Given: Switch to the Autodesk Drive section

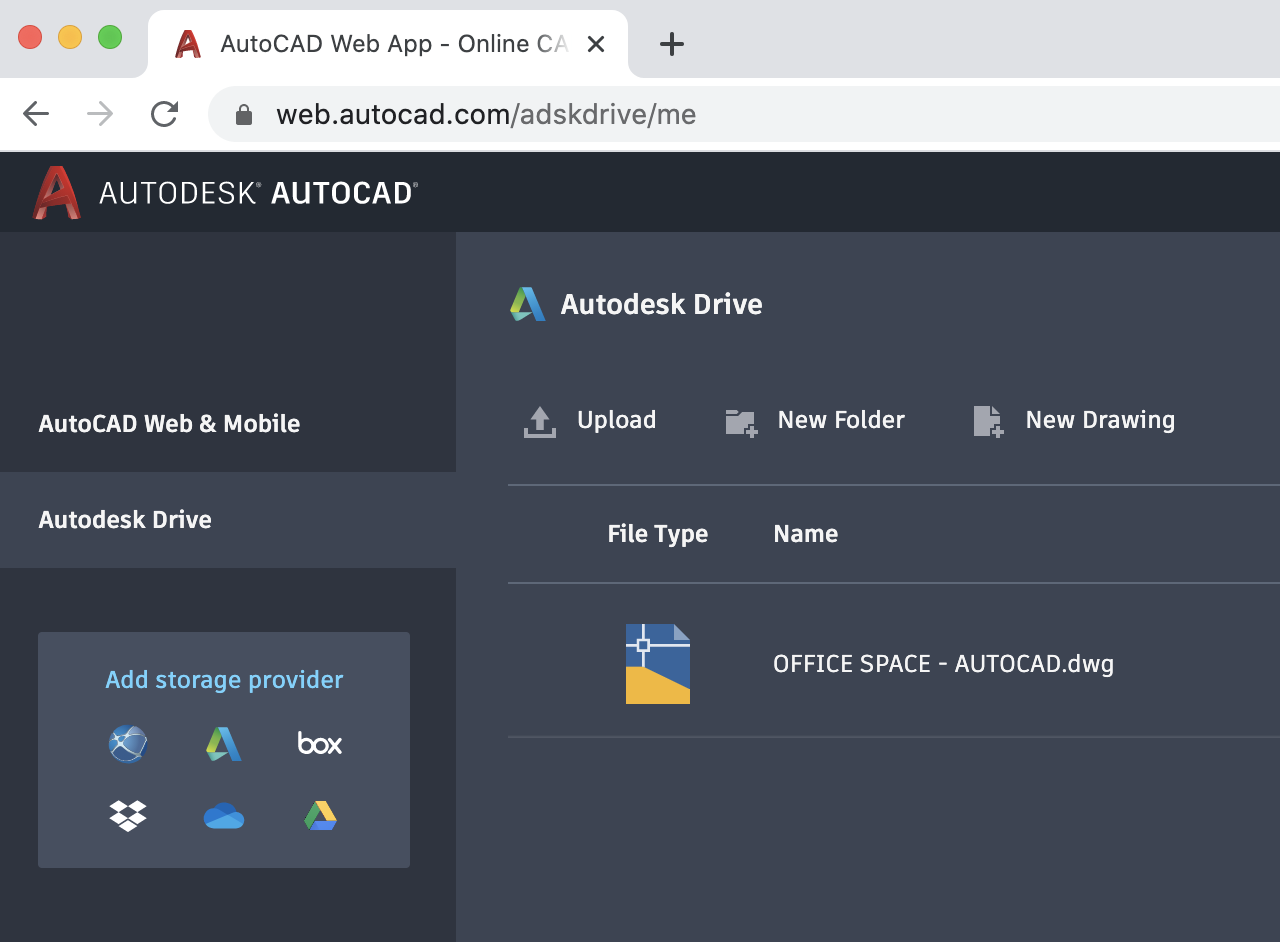Looking at the screenshot, I should (124, 519).
